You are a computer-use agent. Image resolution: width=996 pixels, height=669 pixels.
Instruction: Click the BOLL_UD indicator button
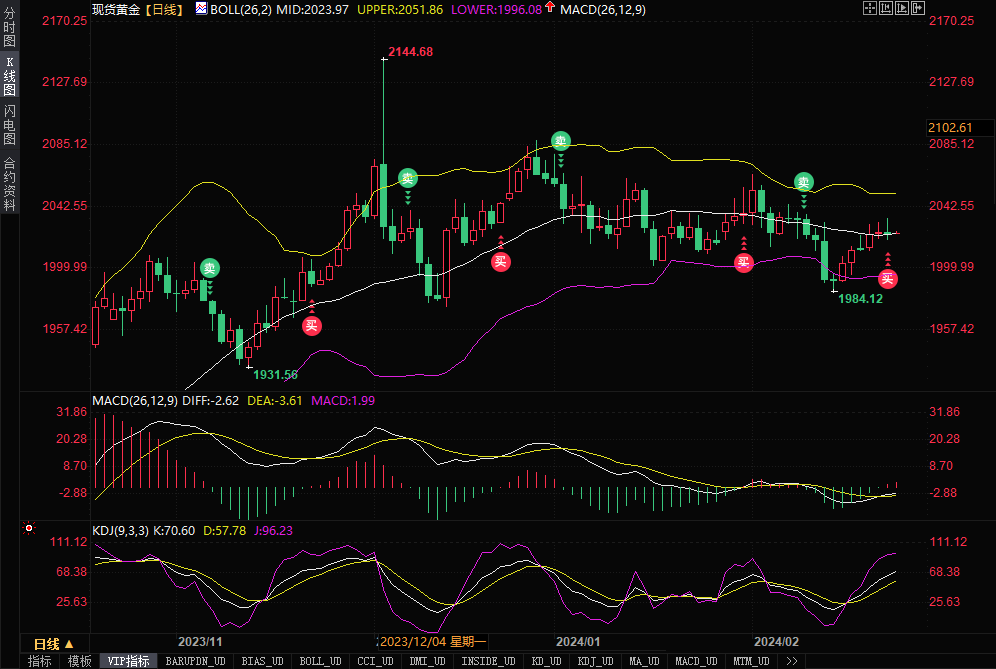tap(320, 661)
